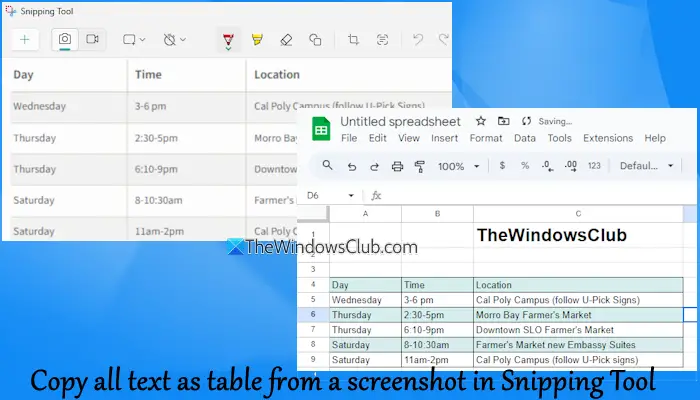The width and height of the screenshot is (700, 400).
Task: Click the Search the menus magnifier
Action: [x=328, y=166]
